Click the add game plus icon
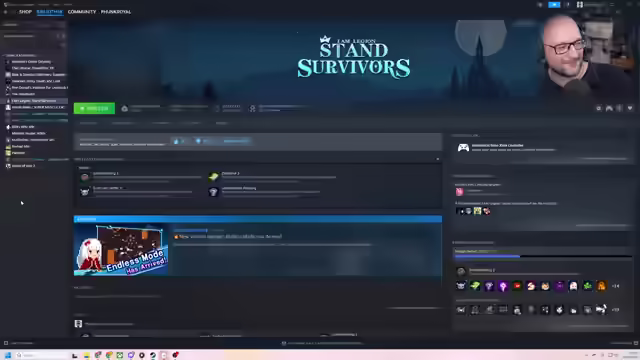The height and width of the screenshot is (360, 640). tap(6, 343)
